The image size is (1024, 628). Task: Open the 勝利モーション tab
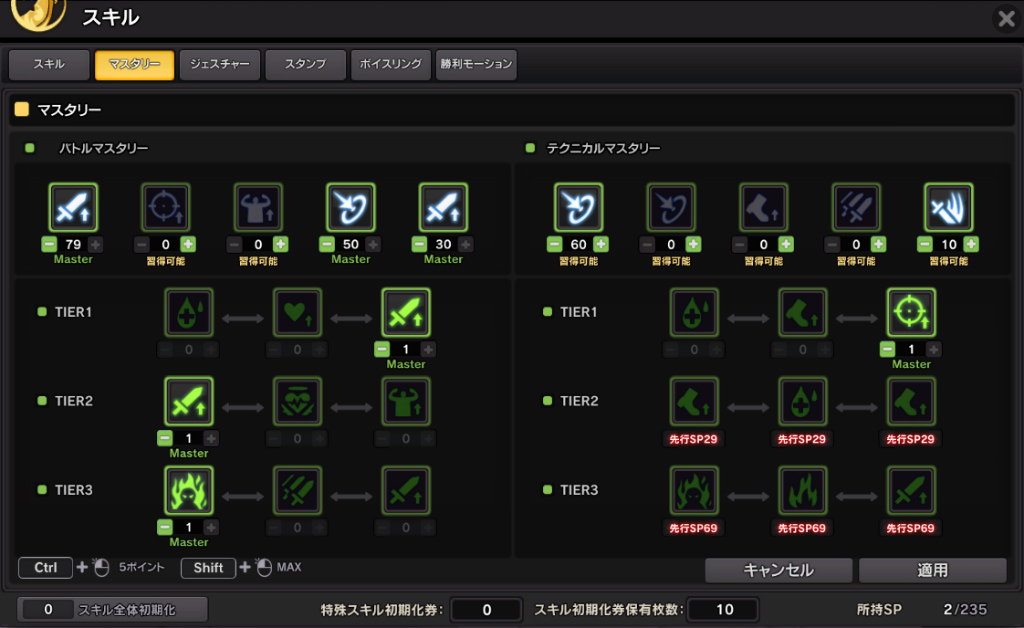point(476,65)
